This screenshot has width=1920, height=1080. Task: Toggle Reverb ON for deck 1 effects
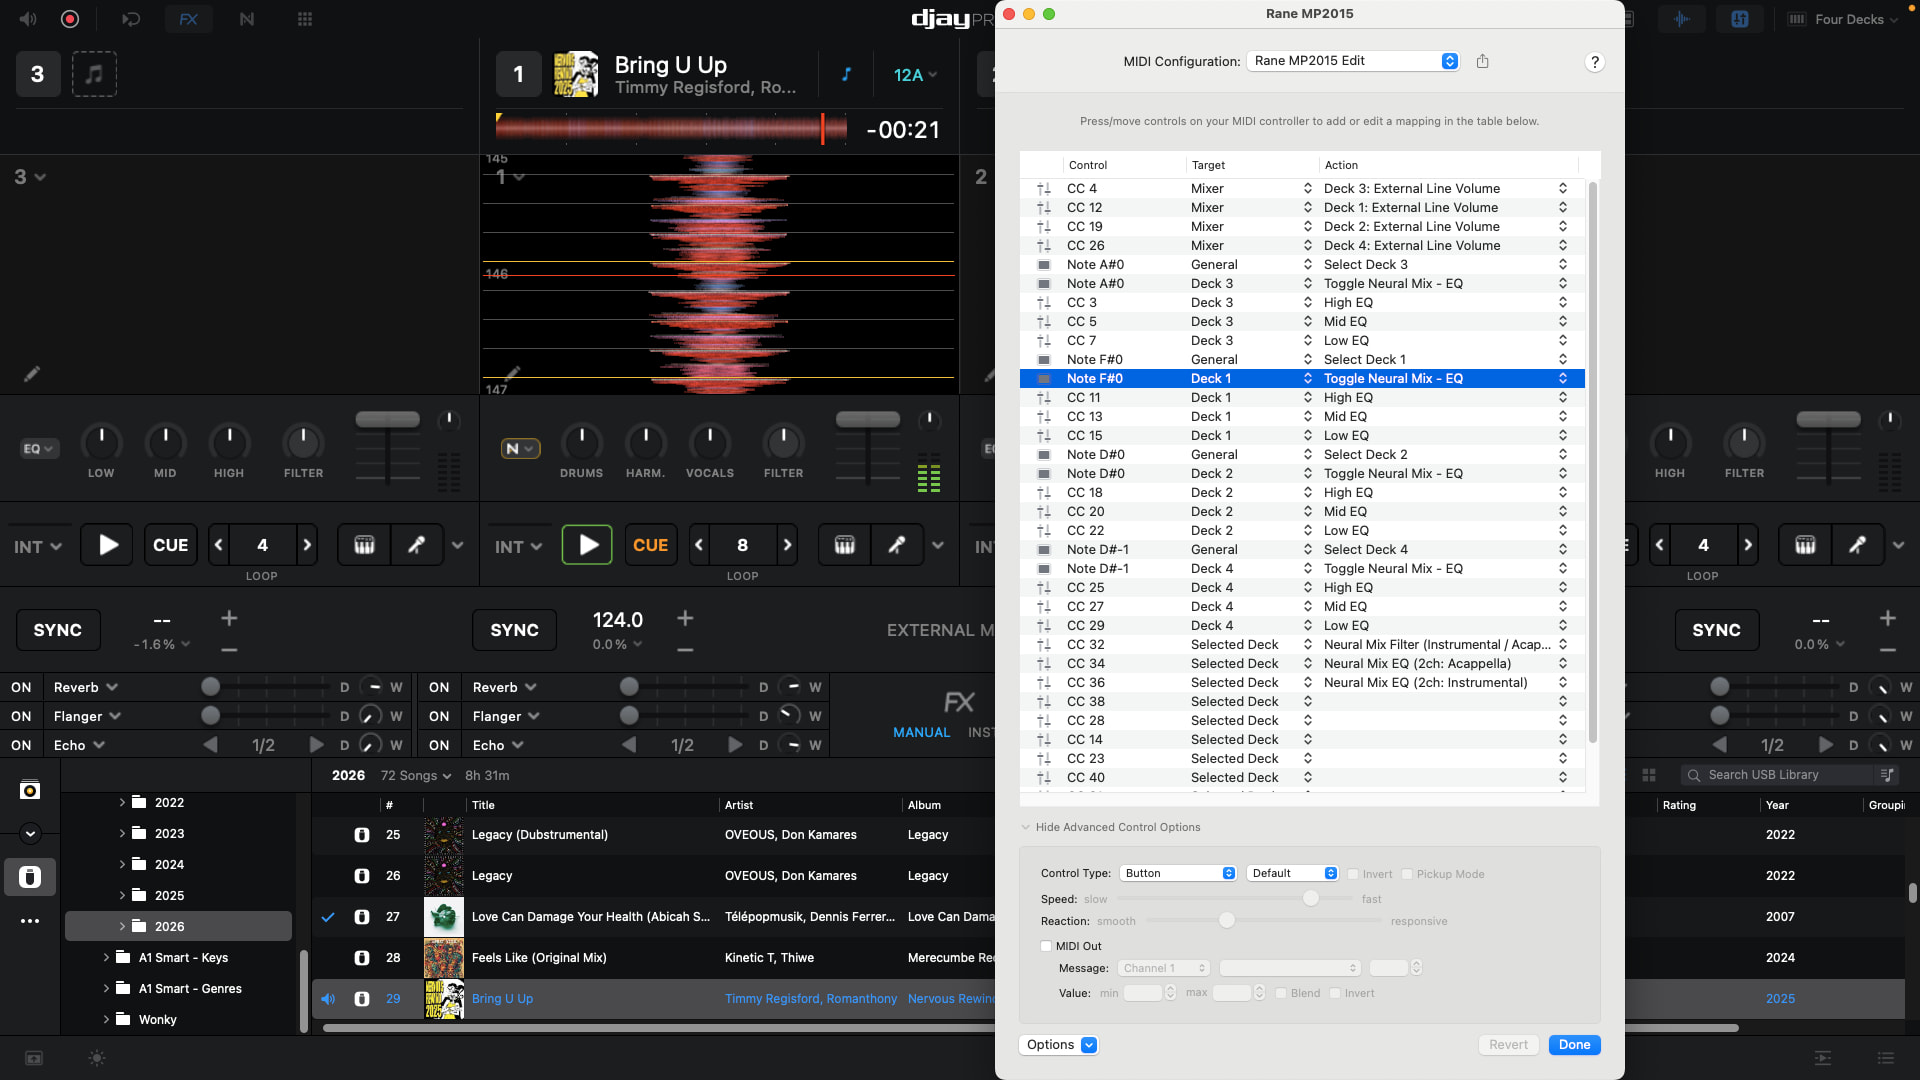[438, 687]
